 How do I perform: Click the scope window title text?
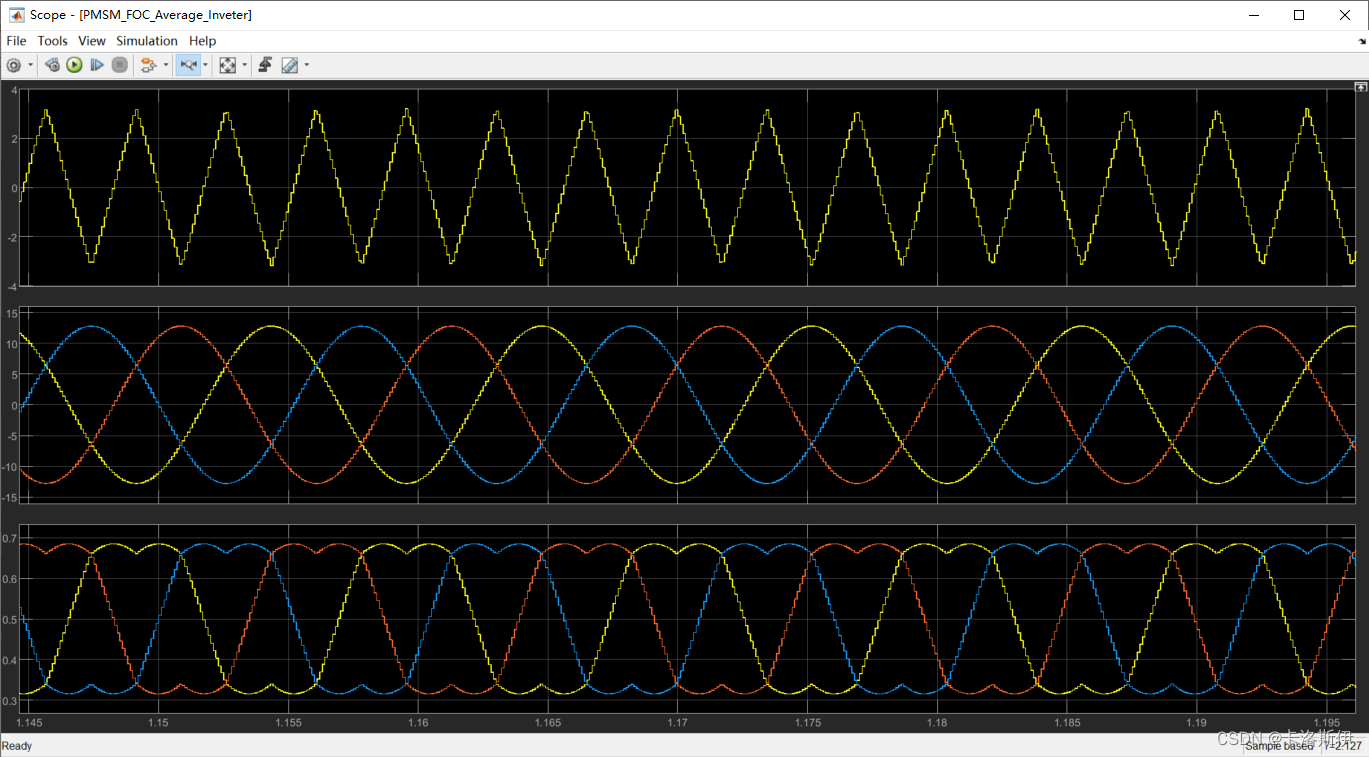pyautogui.click(x=141, y=15)
